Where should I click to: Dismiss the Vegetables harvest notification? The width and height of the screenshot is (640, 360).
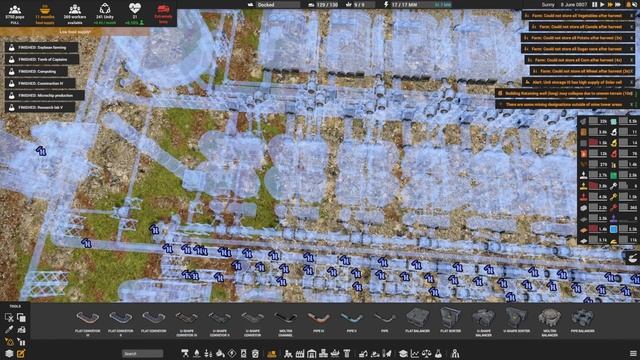tap(631, 16)
